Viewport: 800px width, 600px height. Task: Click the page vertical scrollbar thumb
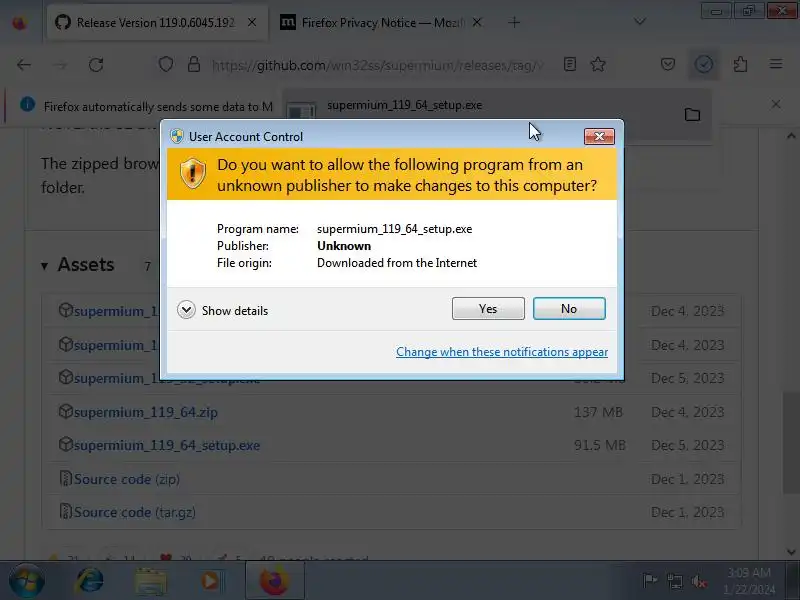(x=791, y=442)
